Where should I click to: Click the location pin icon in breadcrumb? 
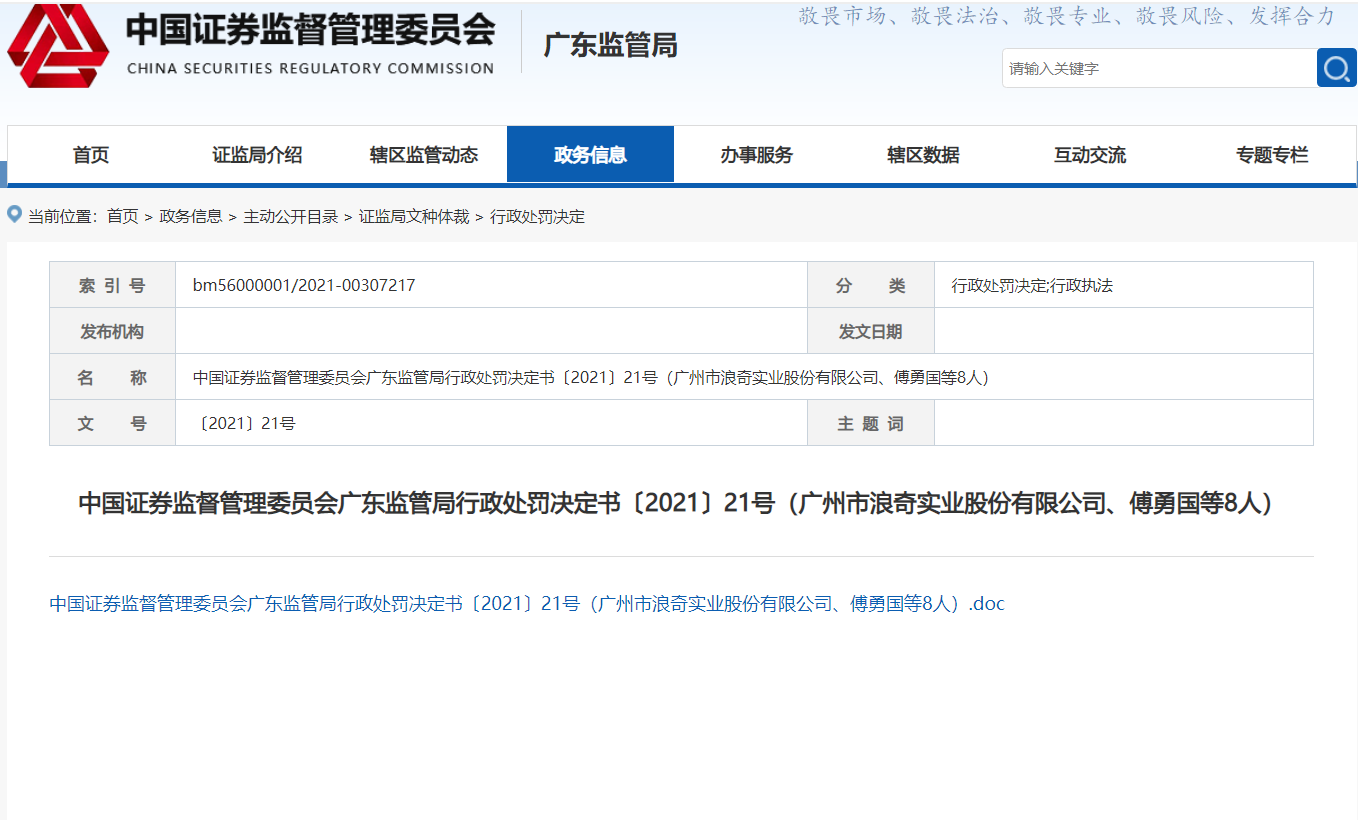point(14,215)
